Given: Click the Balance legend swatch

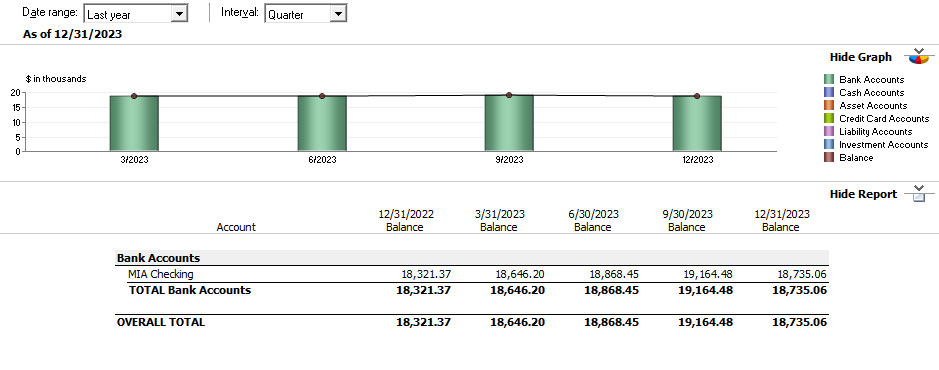Looking at the screenshot, I should (x=829, y=158).
